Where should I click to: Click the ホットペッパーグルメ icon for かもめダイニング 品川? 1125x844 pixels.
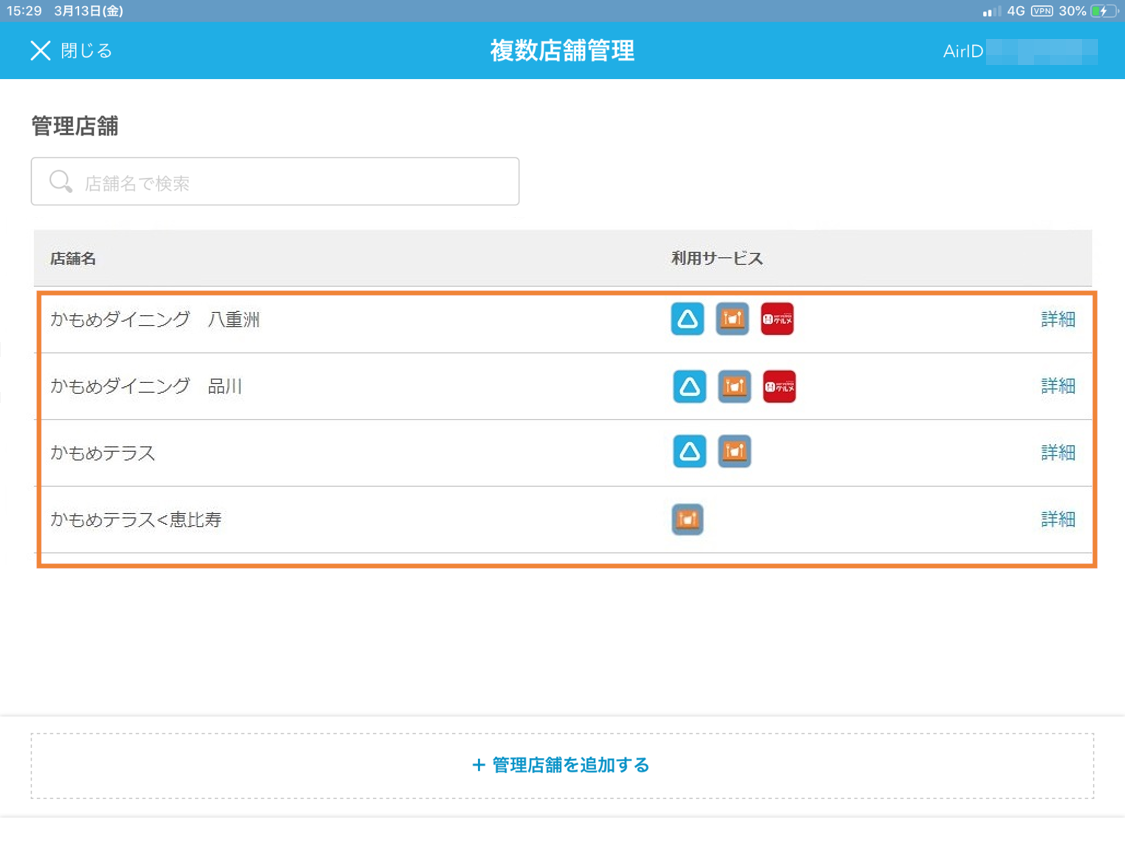778,386
